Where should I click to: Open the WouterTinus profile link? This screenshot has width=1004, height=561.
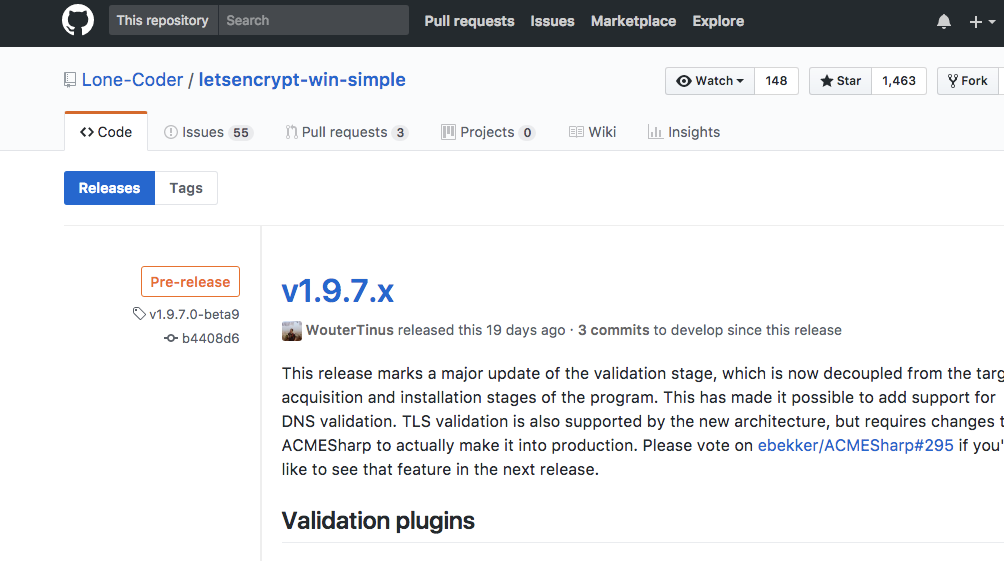click(x=350, y=330)
